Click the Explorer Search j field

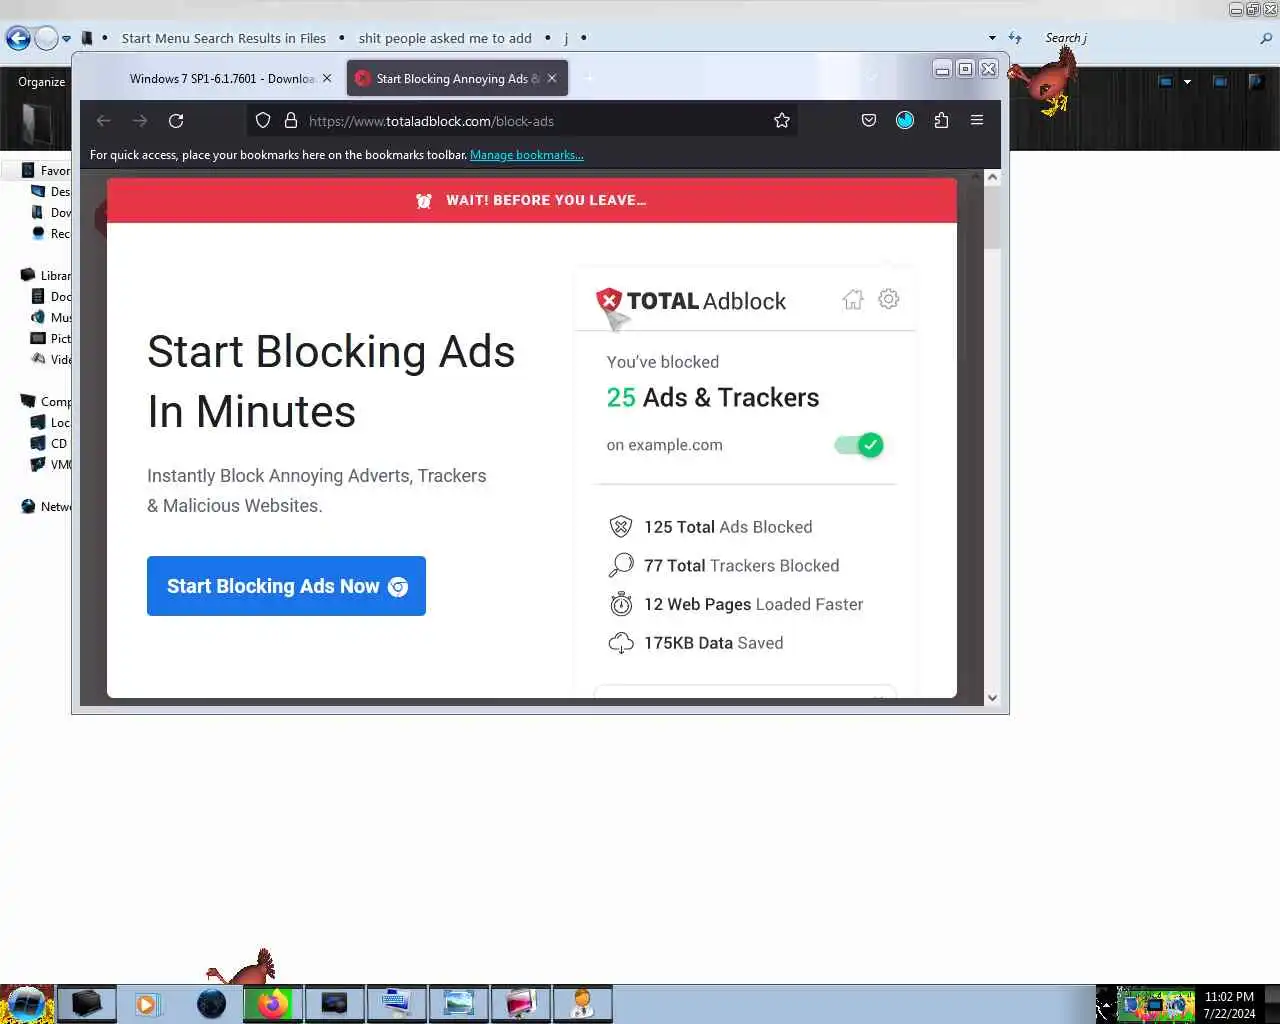pos(1145,38)
